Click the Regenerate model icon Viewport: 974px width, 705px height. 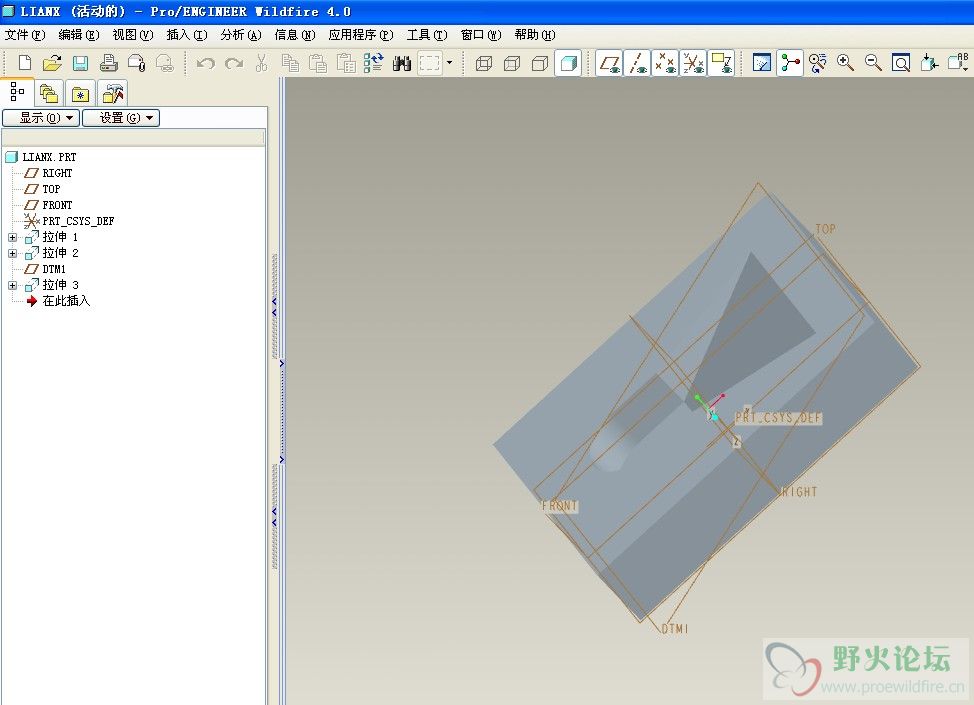(374, 63)
